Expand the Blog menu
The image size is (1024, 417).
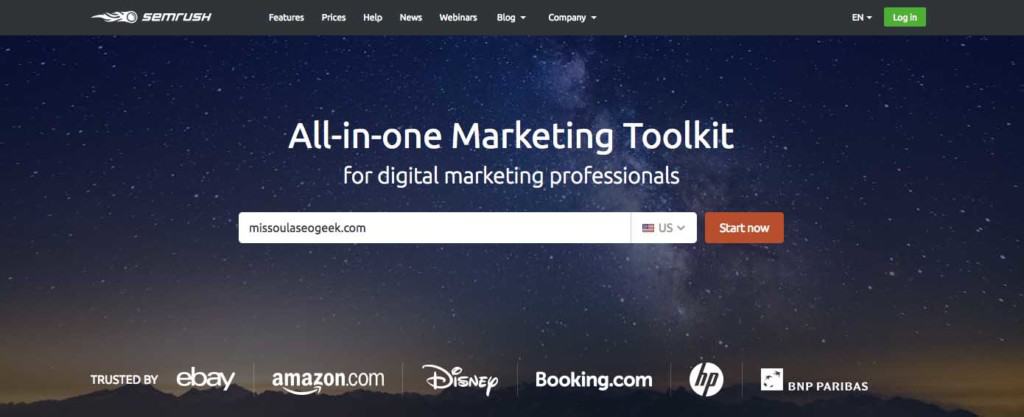pos(511,18)
